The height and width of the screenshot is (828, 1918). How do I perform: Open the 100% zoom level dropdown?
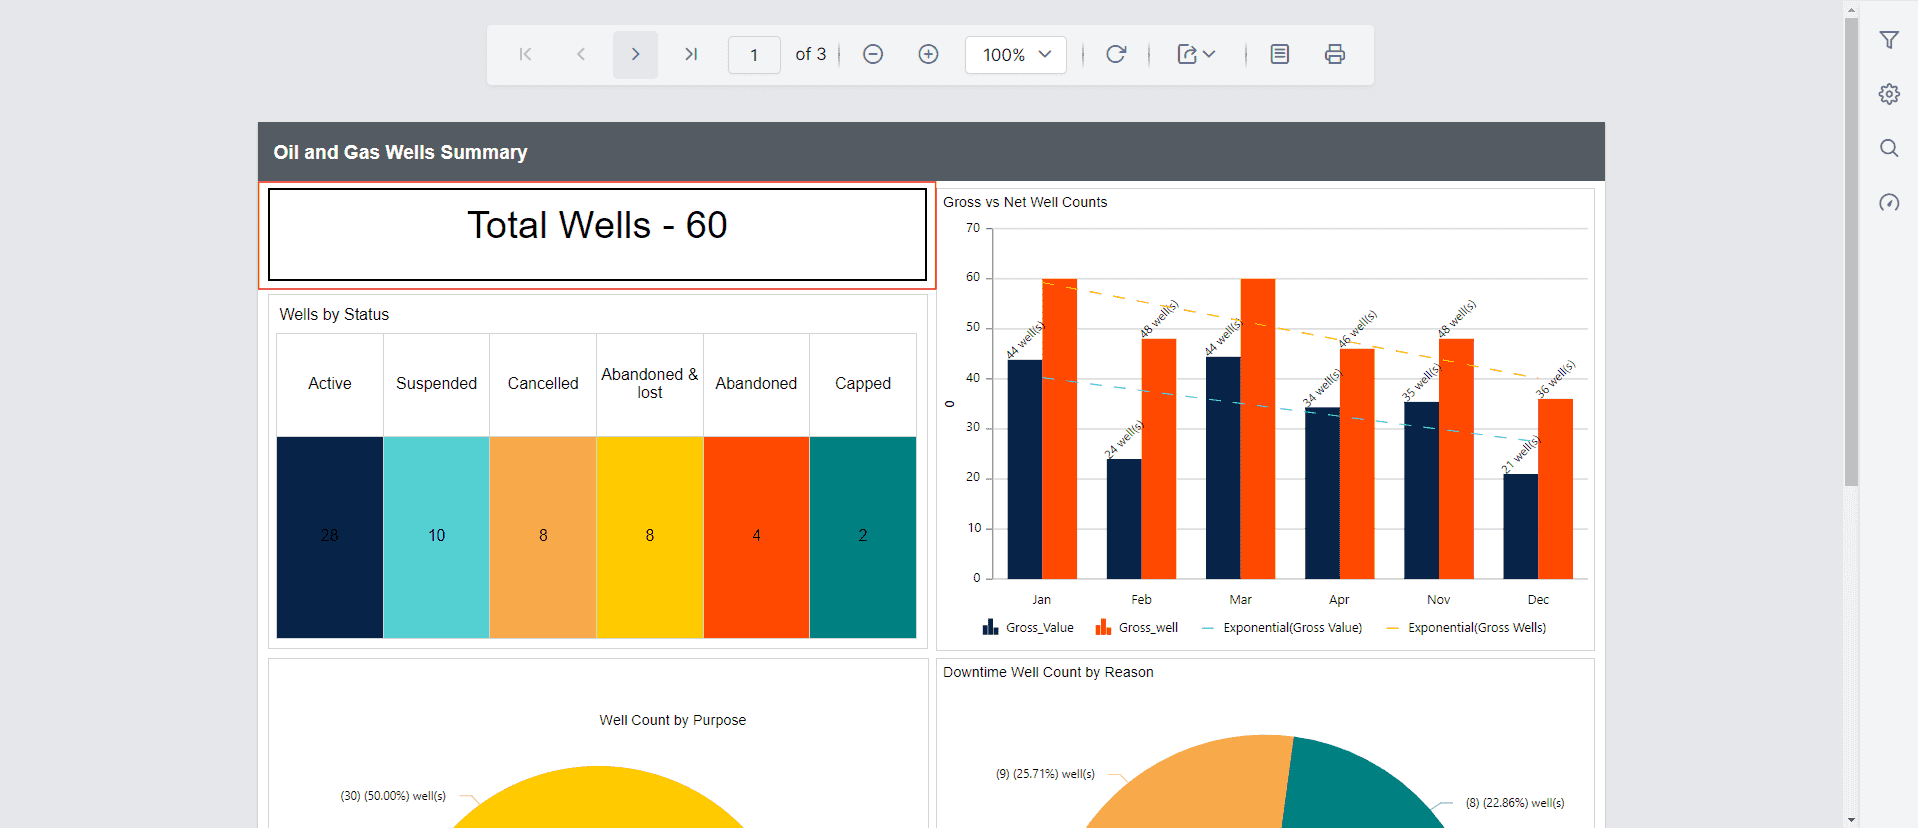tap(1016, 55)
